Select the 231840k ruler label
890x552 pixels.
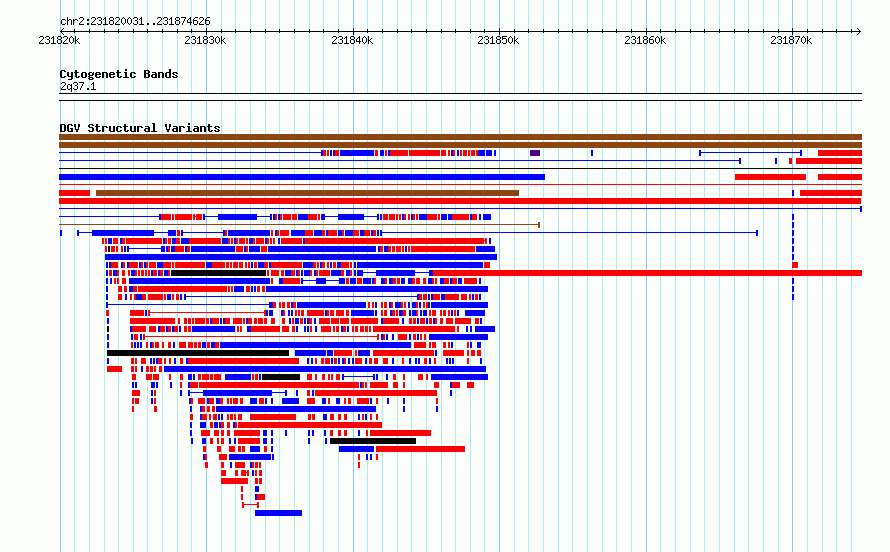[352, 40]
